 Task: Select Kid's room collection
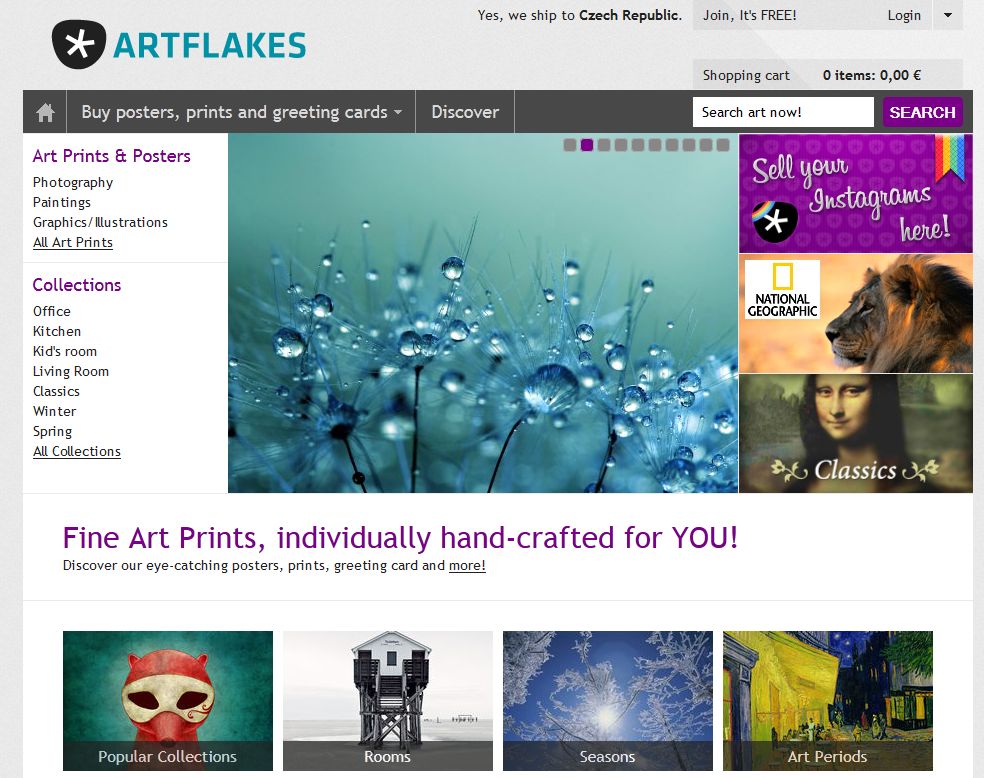coord(65,351)
